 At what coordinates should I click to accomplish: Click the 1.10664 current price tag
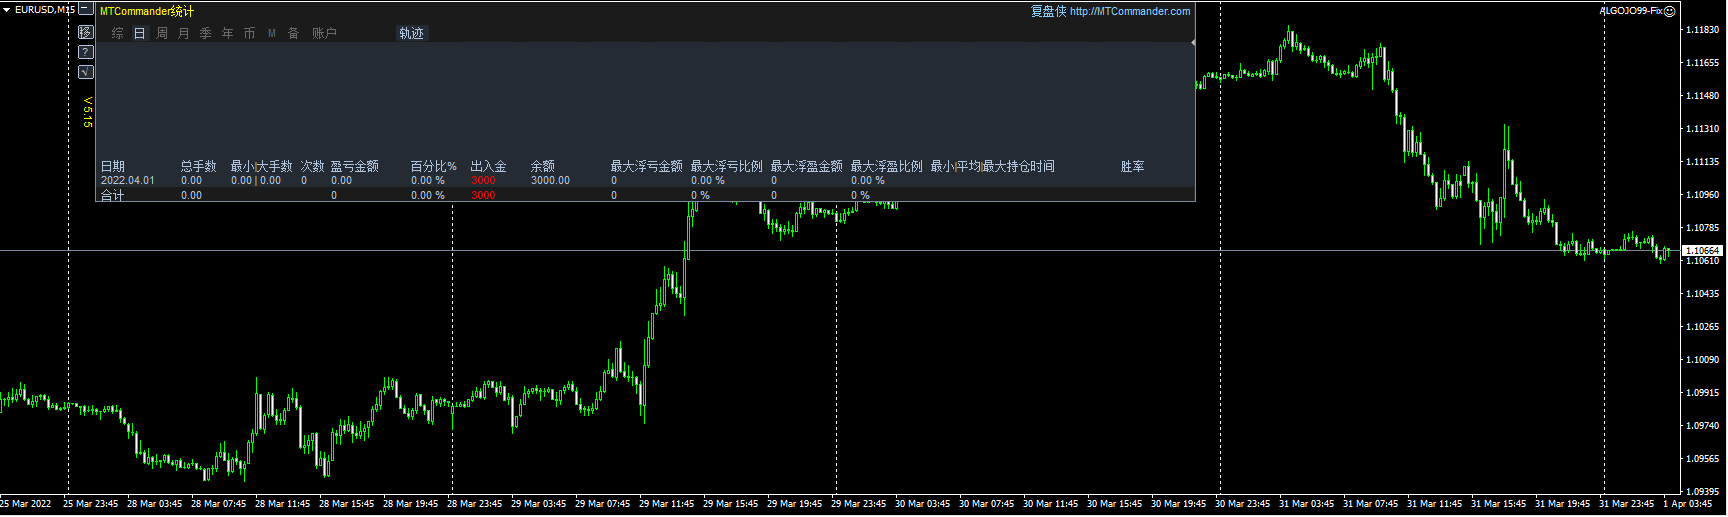[1702, 250]
